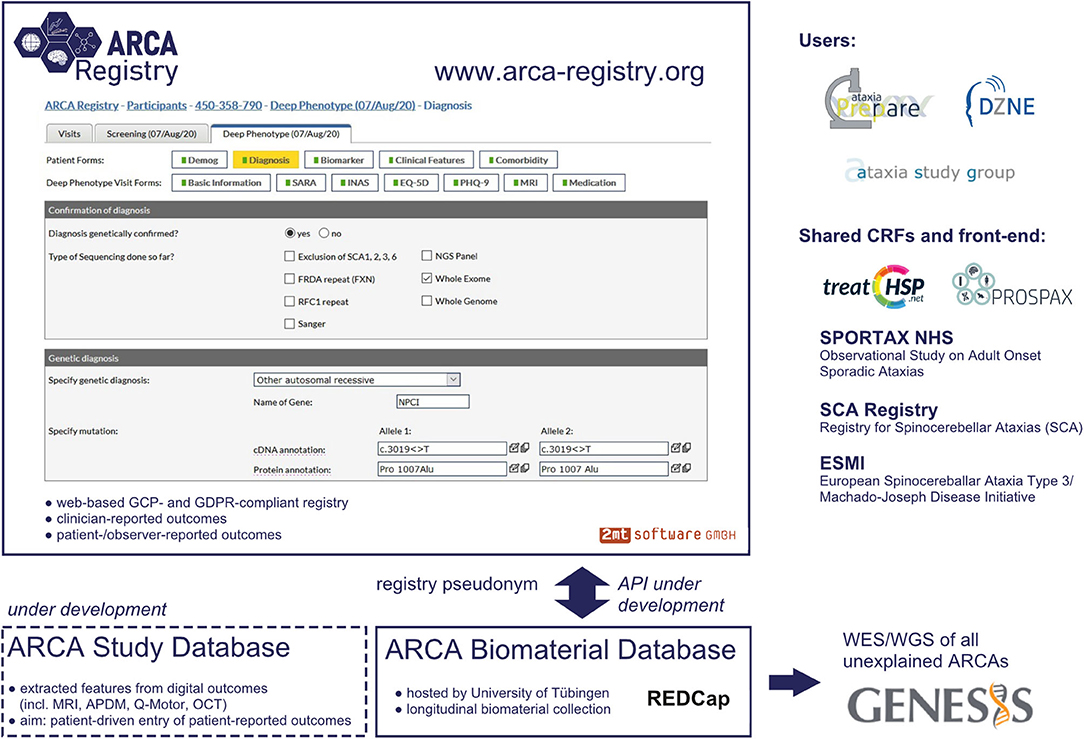Follow the Deep Phenotype (07/Aug/20) breadcrumb link
The height and width of the screenshot is (739, 1084).
pyautogui.click(x=343, y=105)
